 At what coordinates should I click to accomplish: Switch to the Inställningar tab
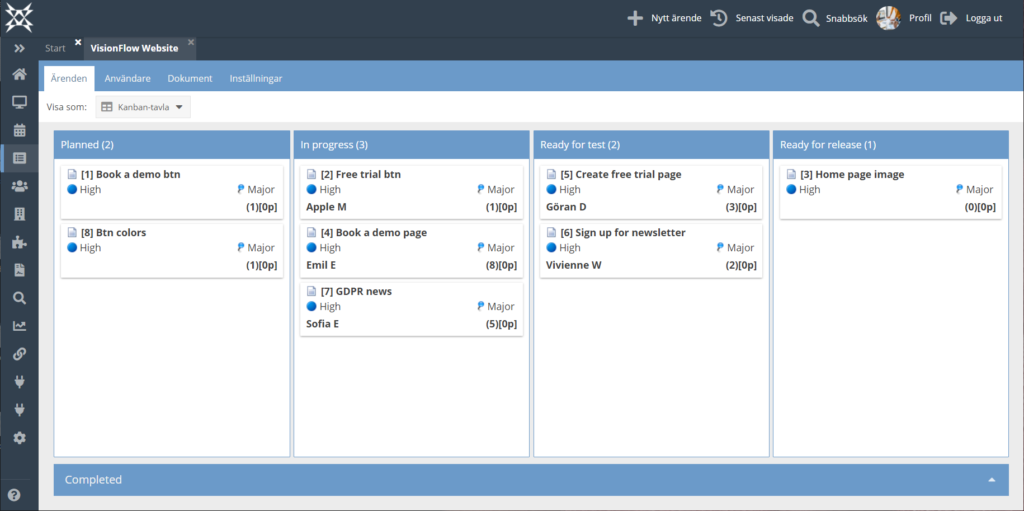(256, 78)
